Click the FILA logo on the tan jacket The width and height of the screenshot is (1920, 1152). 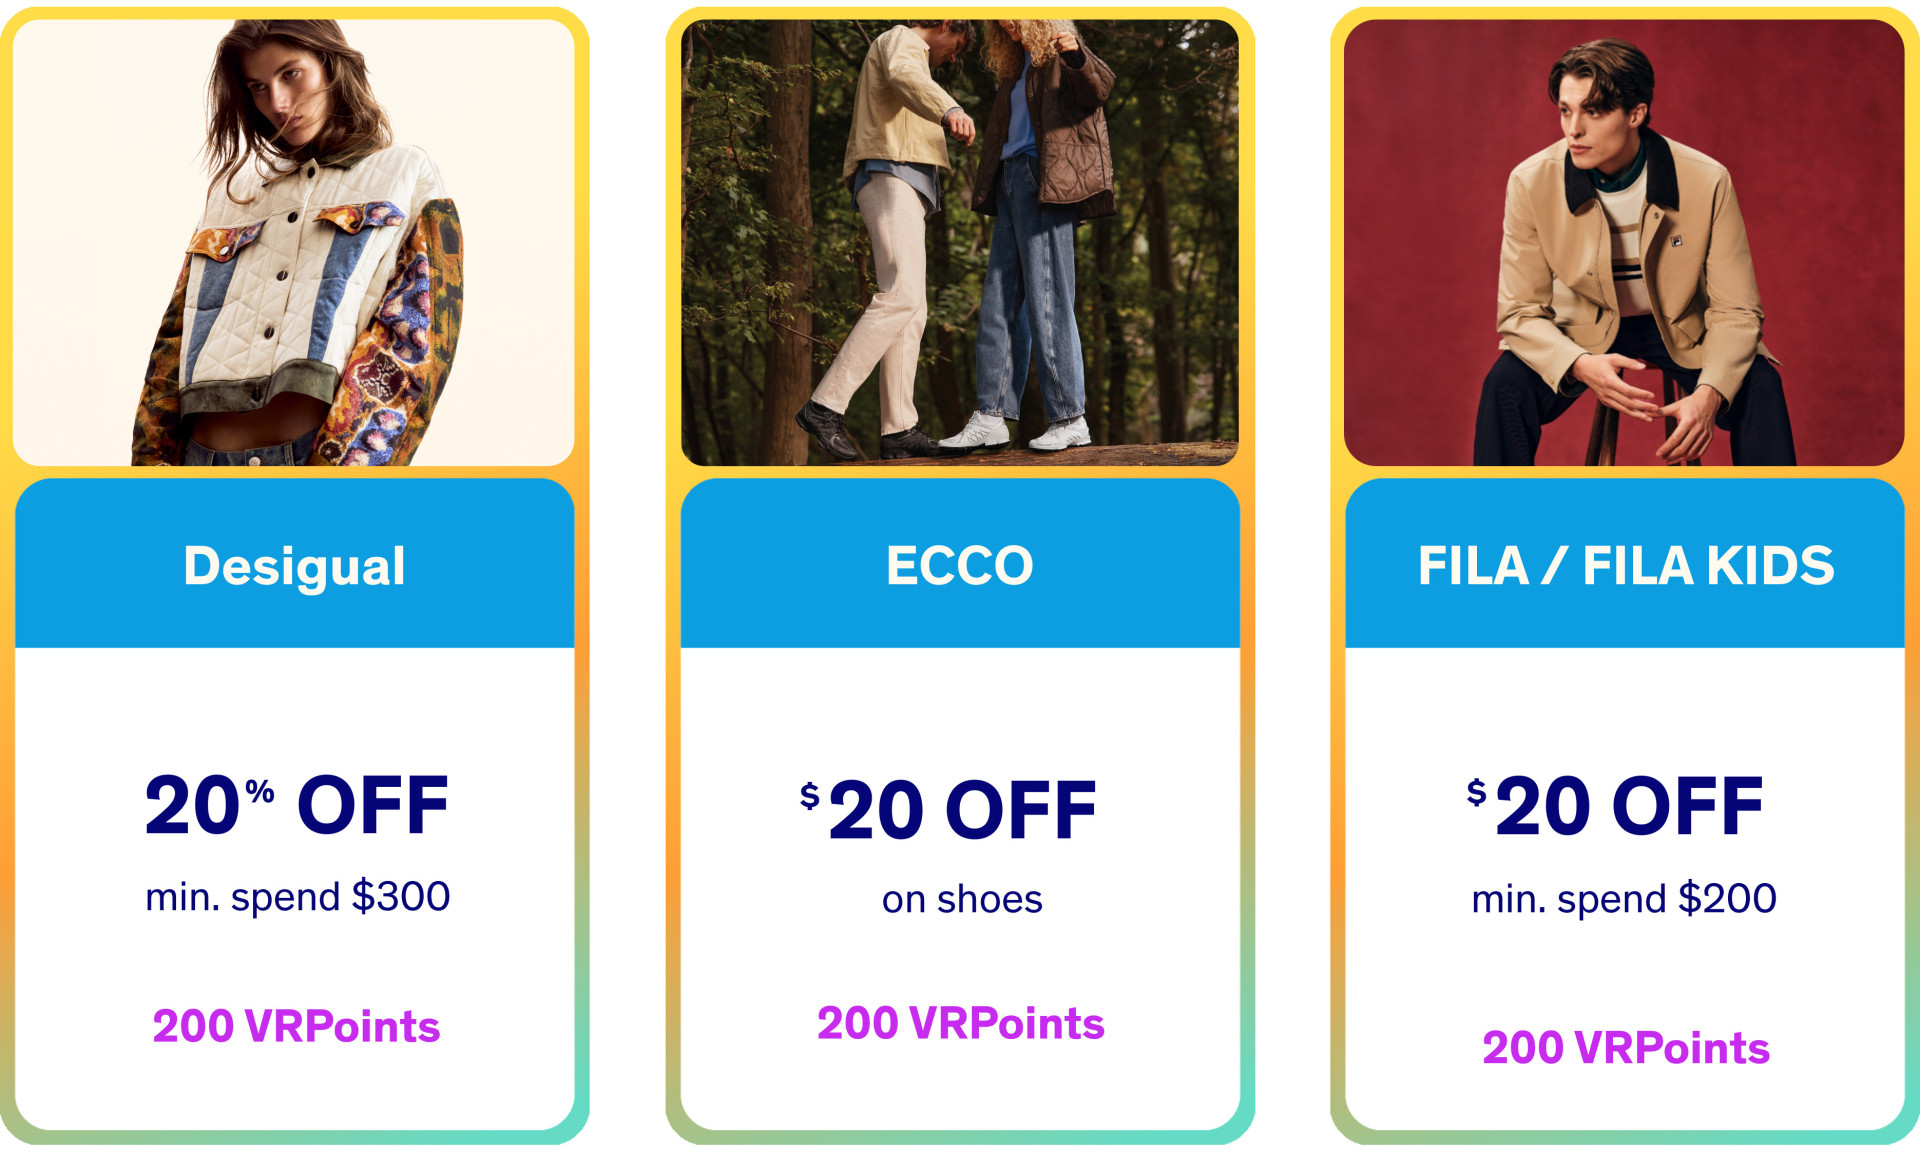1674,240
